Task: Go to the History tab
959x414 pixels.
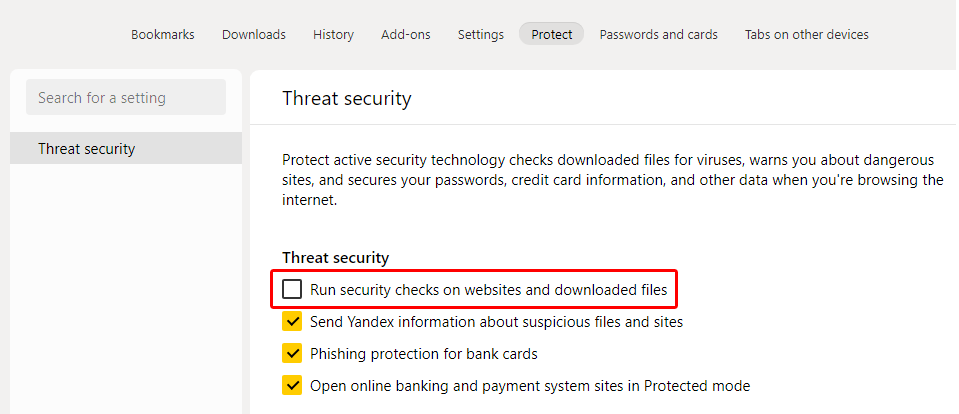Action: coord(333,34)
